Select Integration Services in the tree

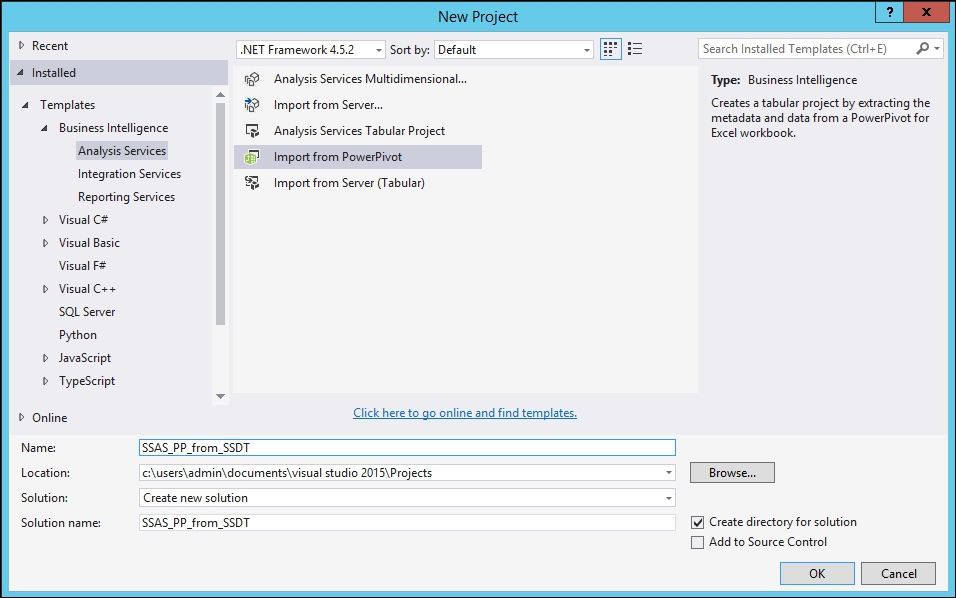129,174
